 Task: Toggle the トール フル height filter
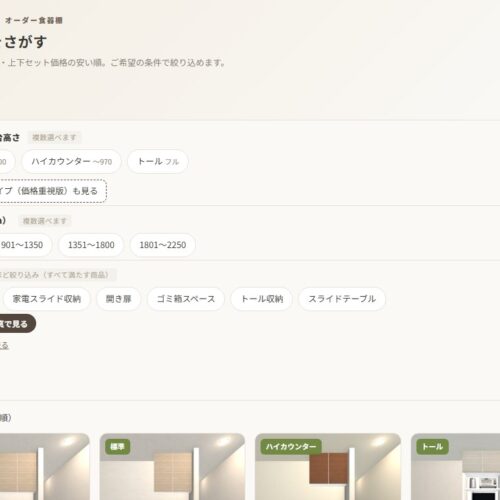(x=158, y=162)
